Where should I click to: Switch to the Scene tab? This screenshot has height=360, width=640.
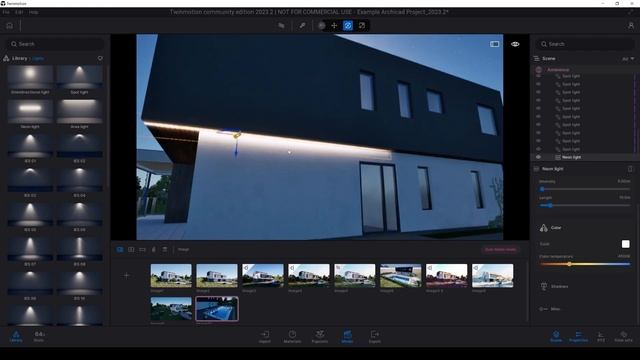pos(556,337)
